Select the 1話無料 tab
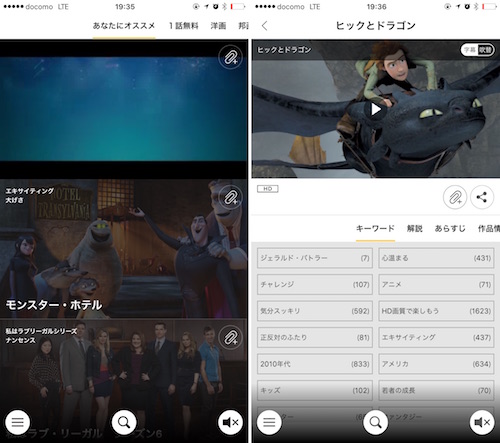This screenshot has height=443, width=500. [184, 26]
